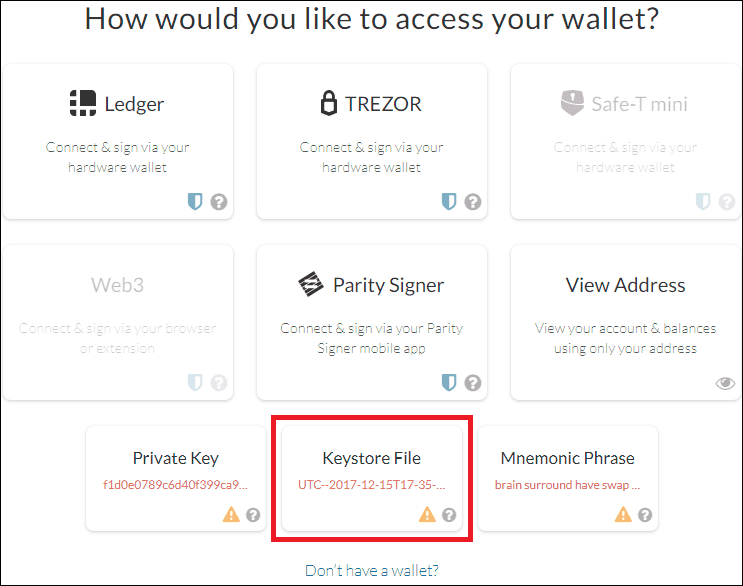This screenshot has height=586, width=743.
Task: Click the Ledger logo icon
Action: click(83, 103)
